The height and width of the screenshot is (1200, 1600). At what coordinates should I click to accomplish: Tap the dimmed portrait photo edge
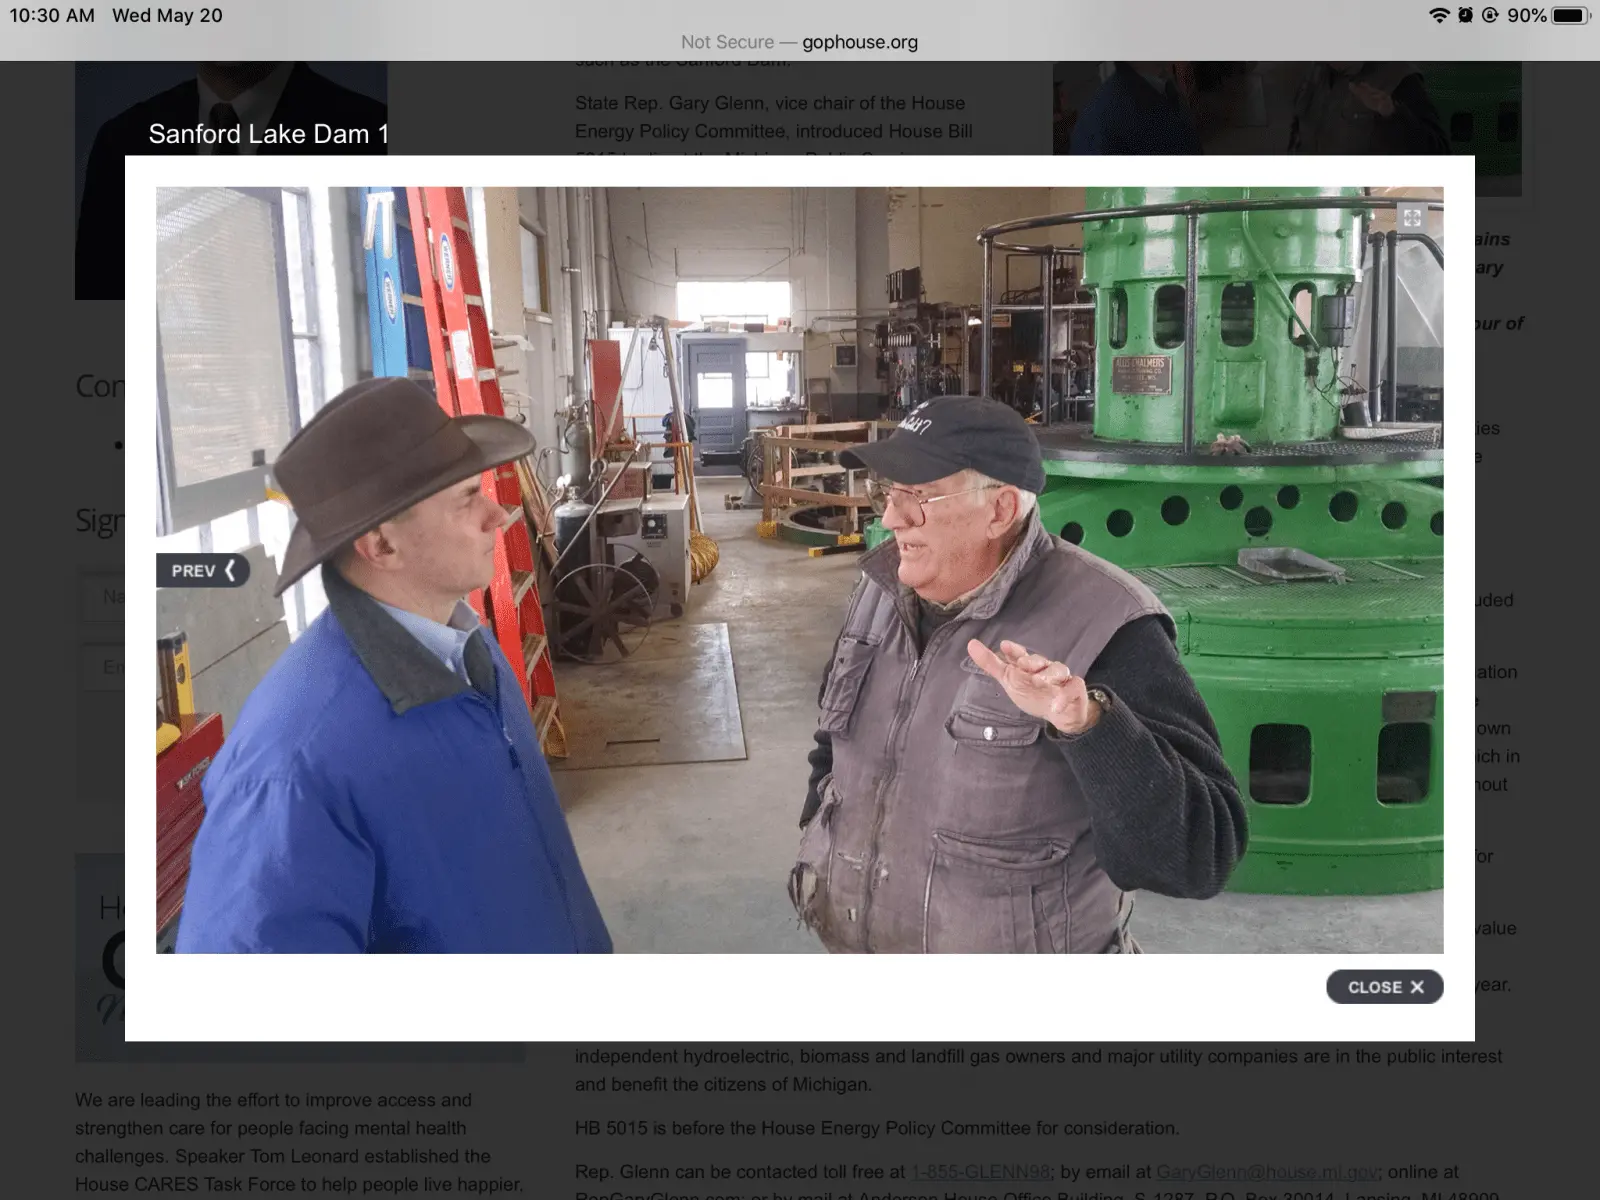pyautogui.click(x=99, y=230)
